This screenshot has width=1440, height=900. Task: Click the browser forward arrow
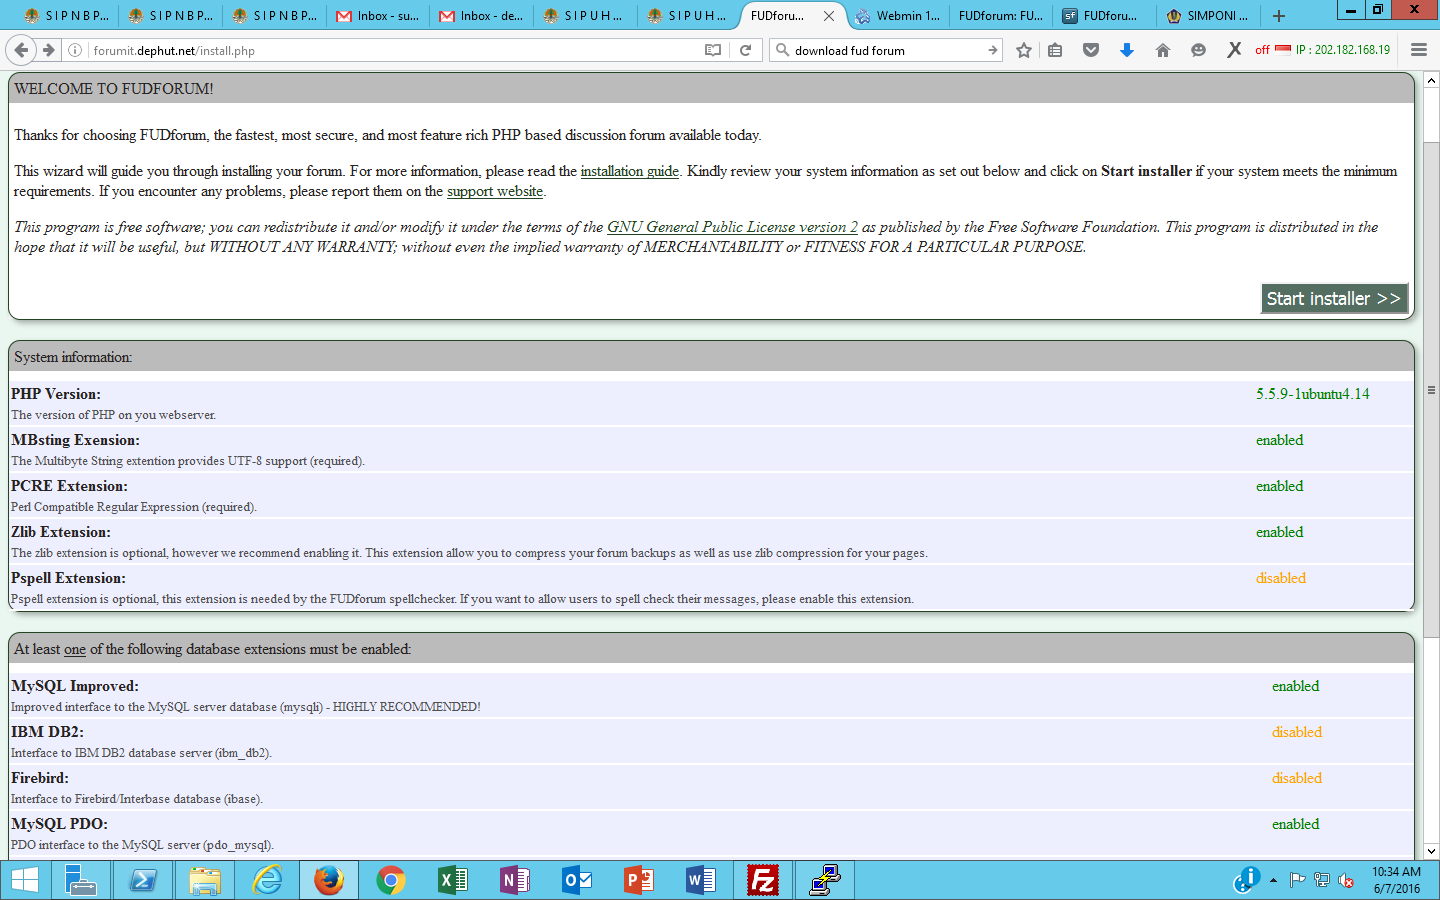47,50
